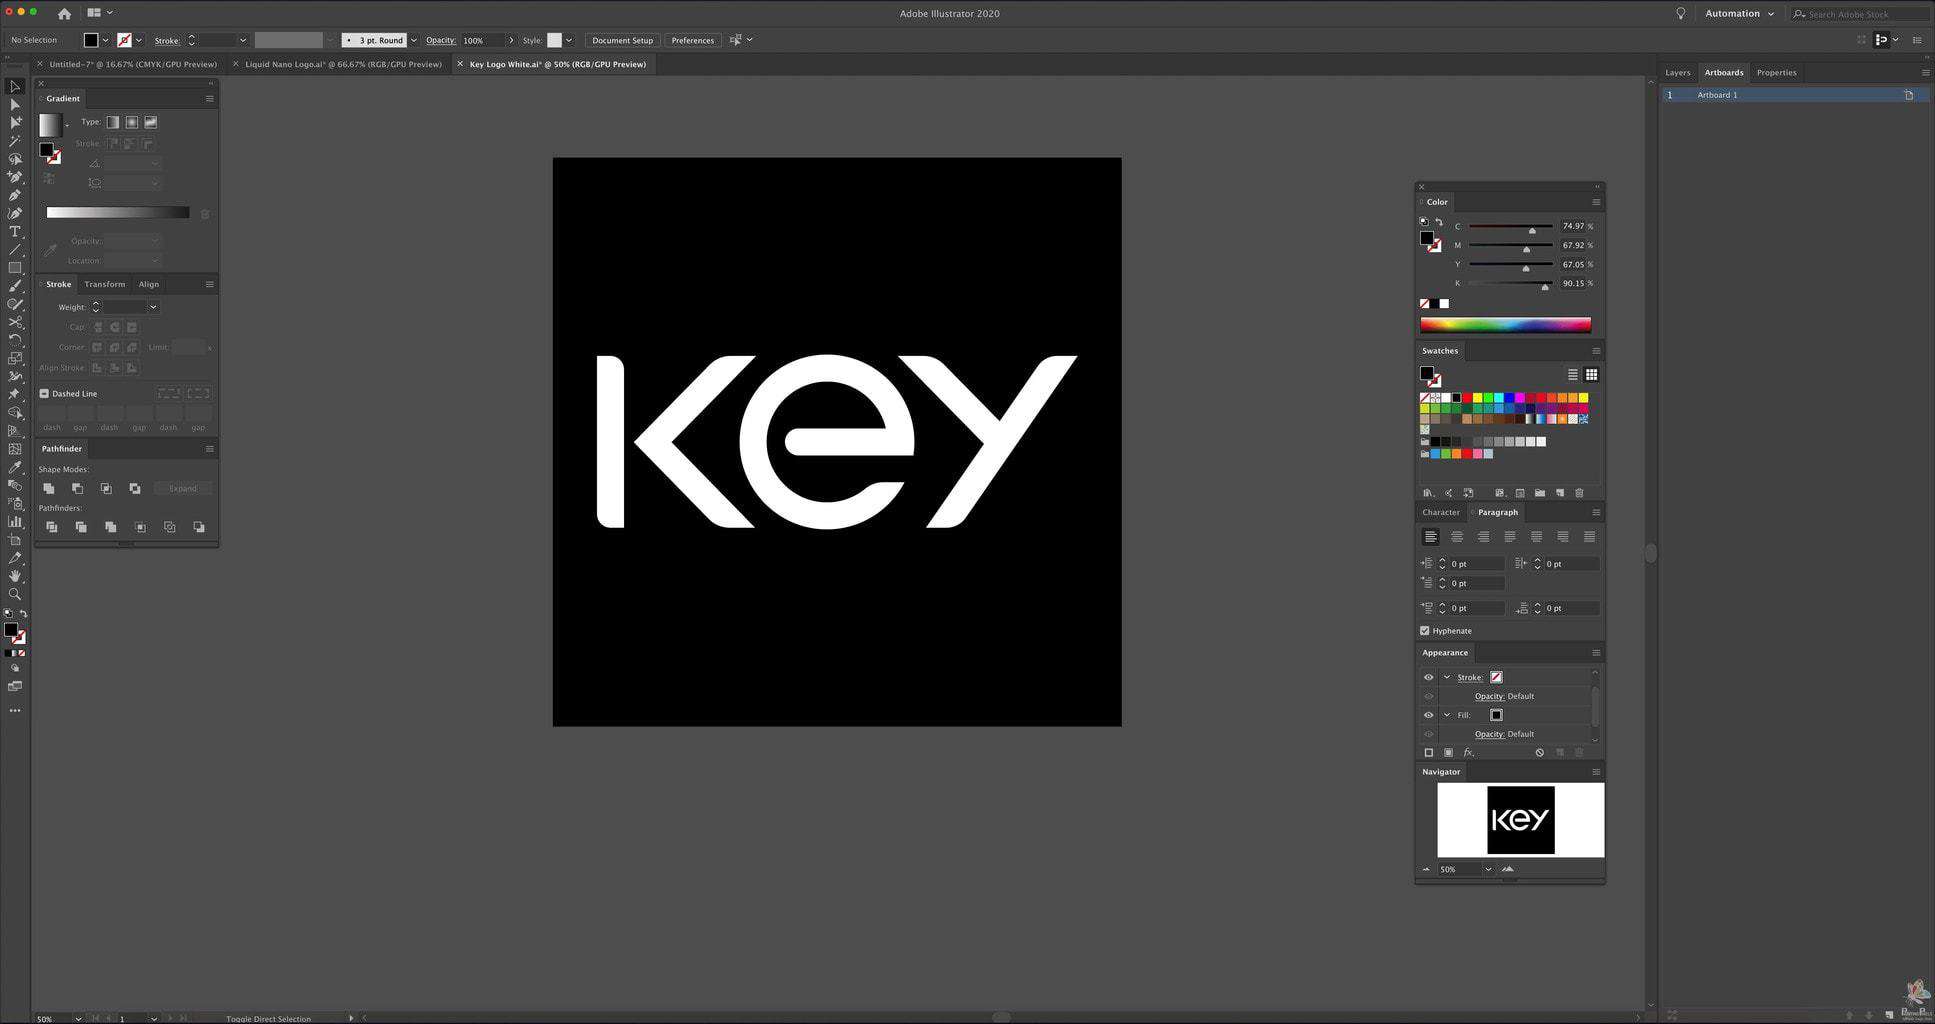Pick the Rectangle tool
The image size is (1935, 1024).
pos(15,268)
